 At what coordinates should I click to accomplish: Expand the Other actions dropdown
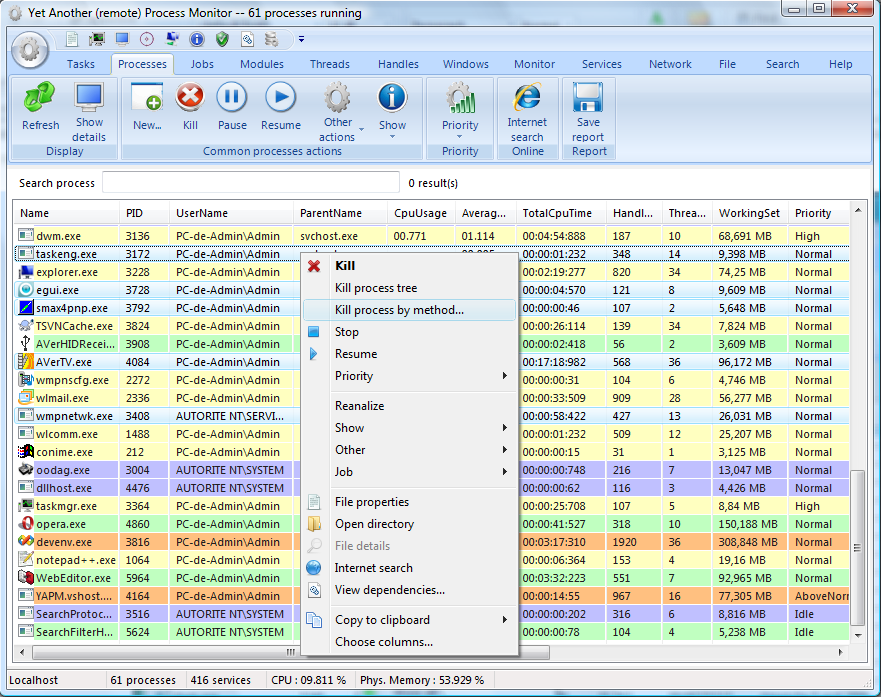tap(338, 112)
